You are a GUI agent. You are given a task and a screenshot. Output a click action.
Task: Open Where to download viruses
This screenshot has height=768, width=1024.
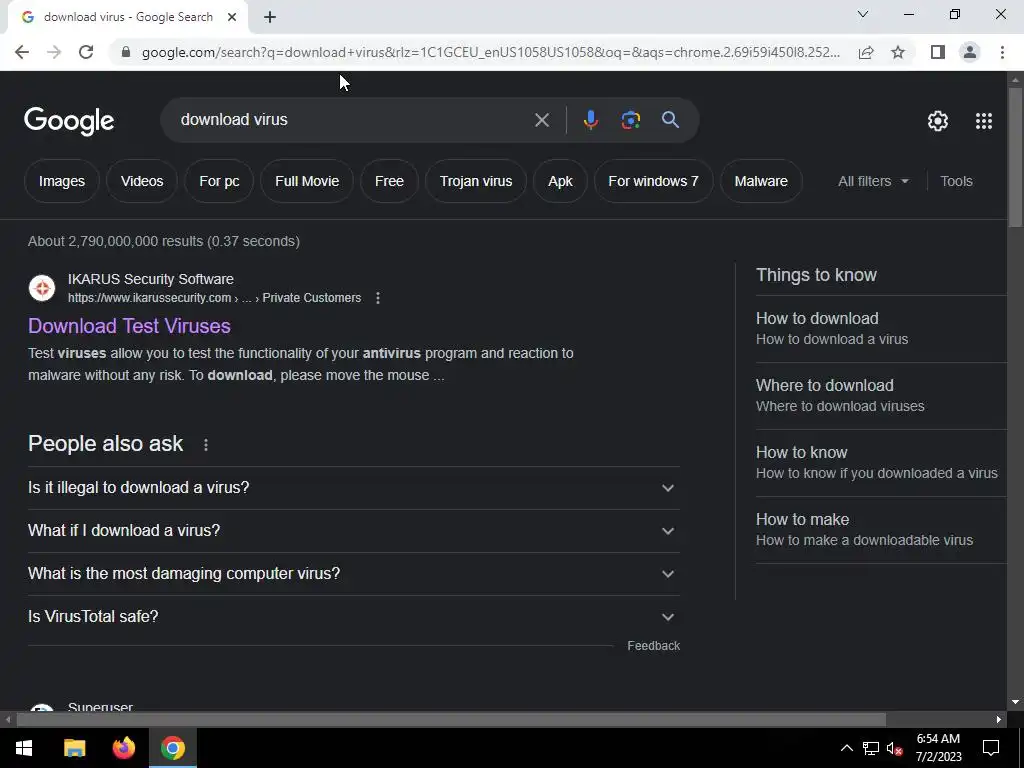point(881,396)
